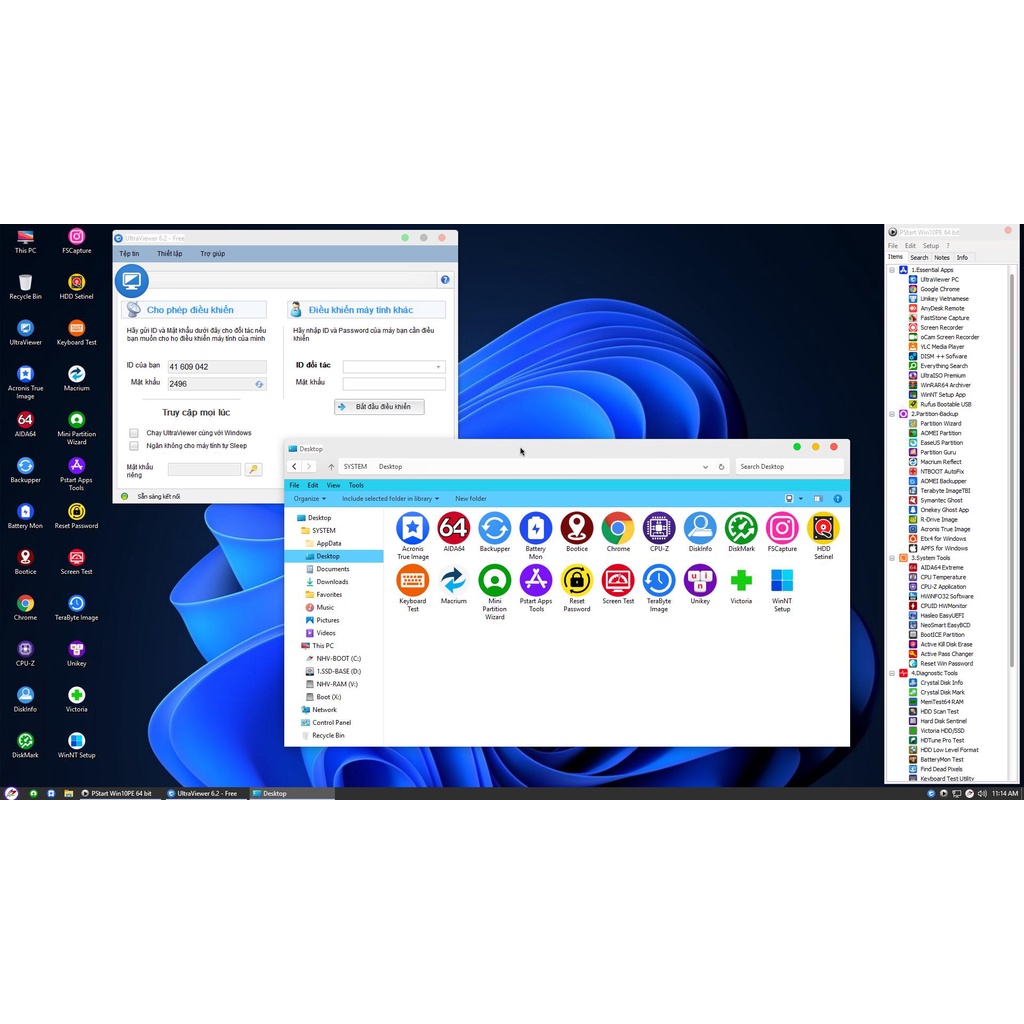Switch to the Notes tab in PStart

pos(941,257)
